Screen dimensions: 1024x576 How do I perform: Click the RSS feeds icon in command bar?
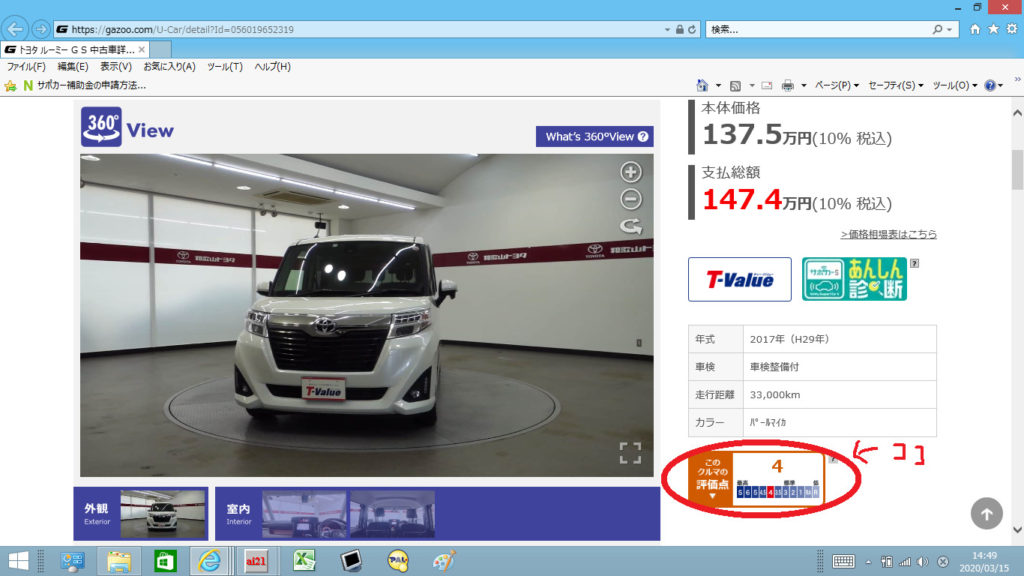pyautogui.click(x=735, y=86)
